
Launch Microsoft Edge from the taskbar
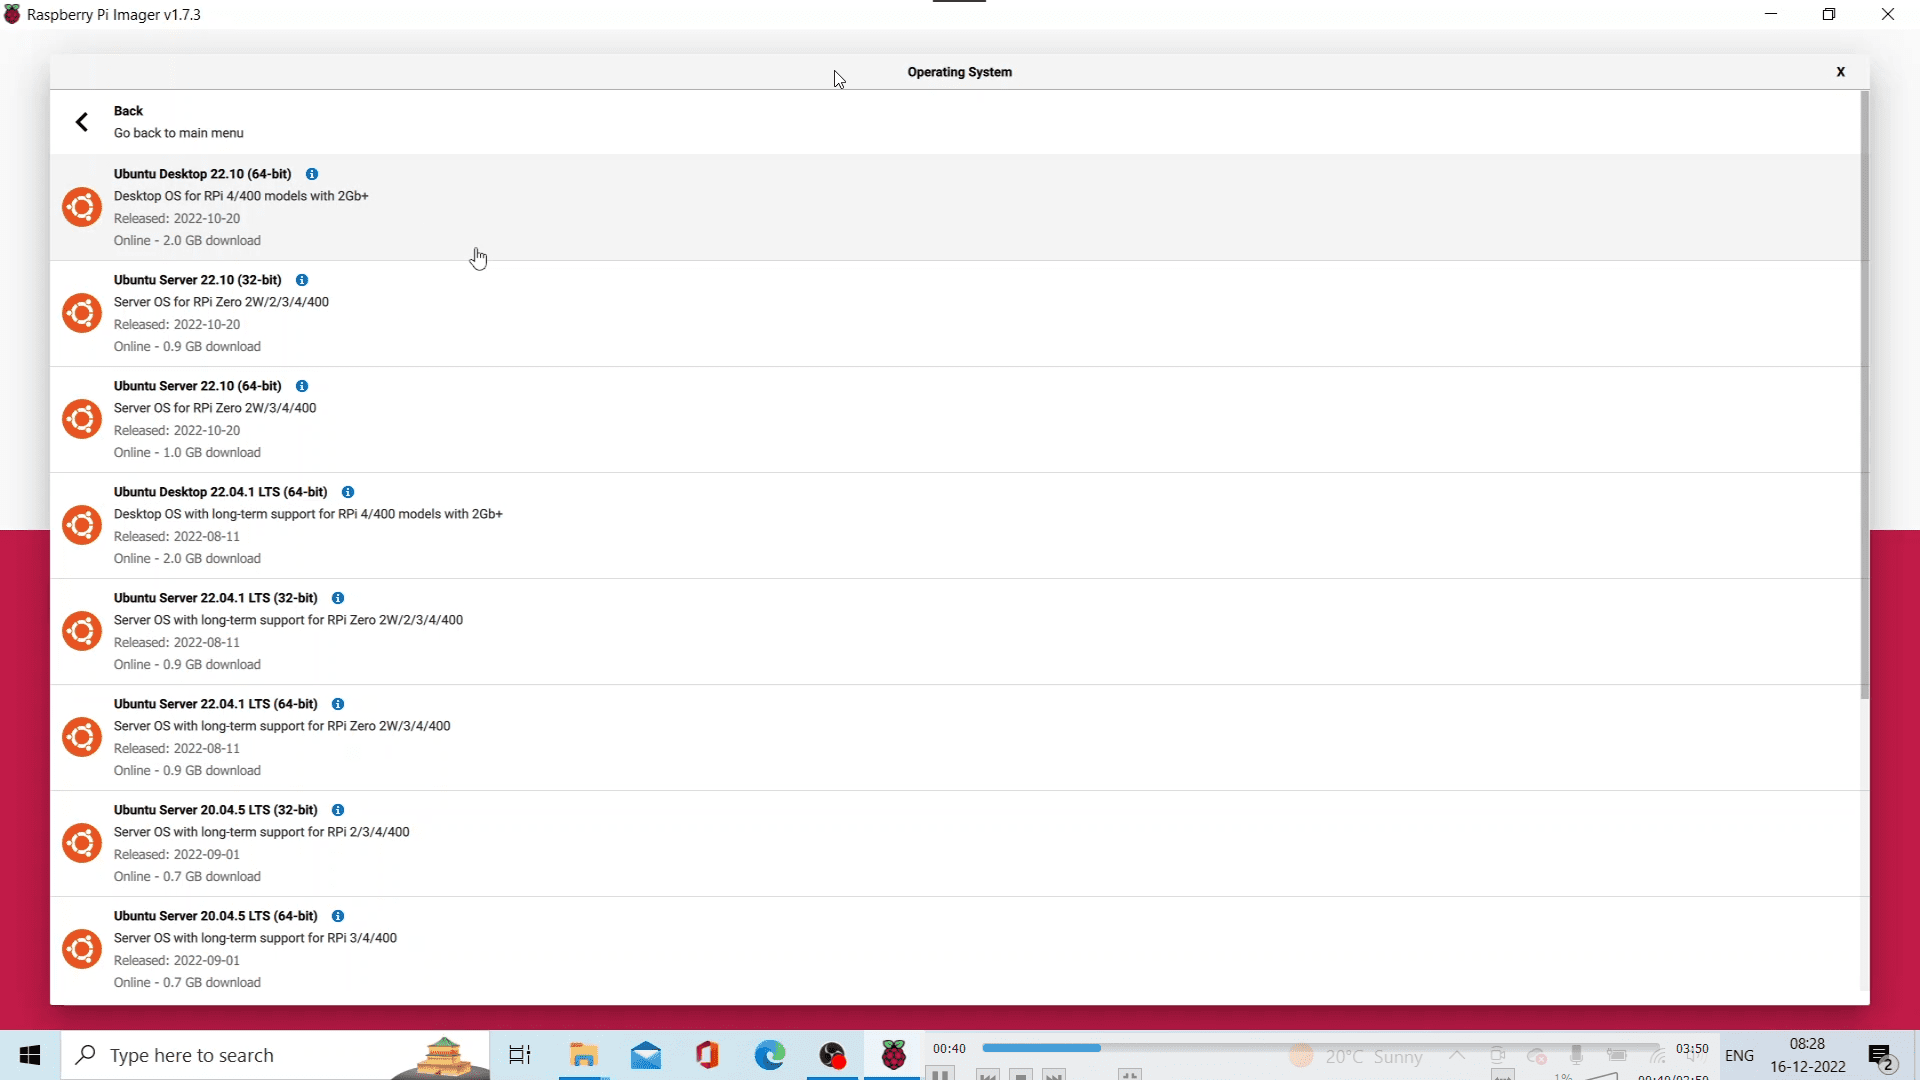770,1055
